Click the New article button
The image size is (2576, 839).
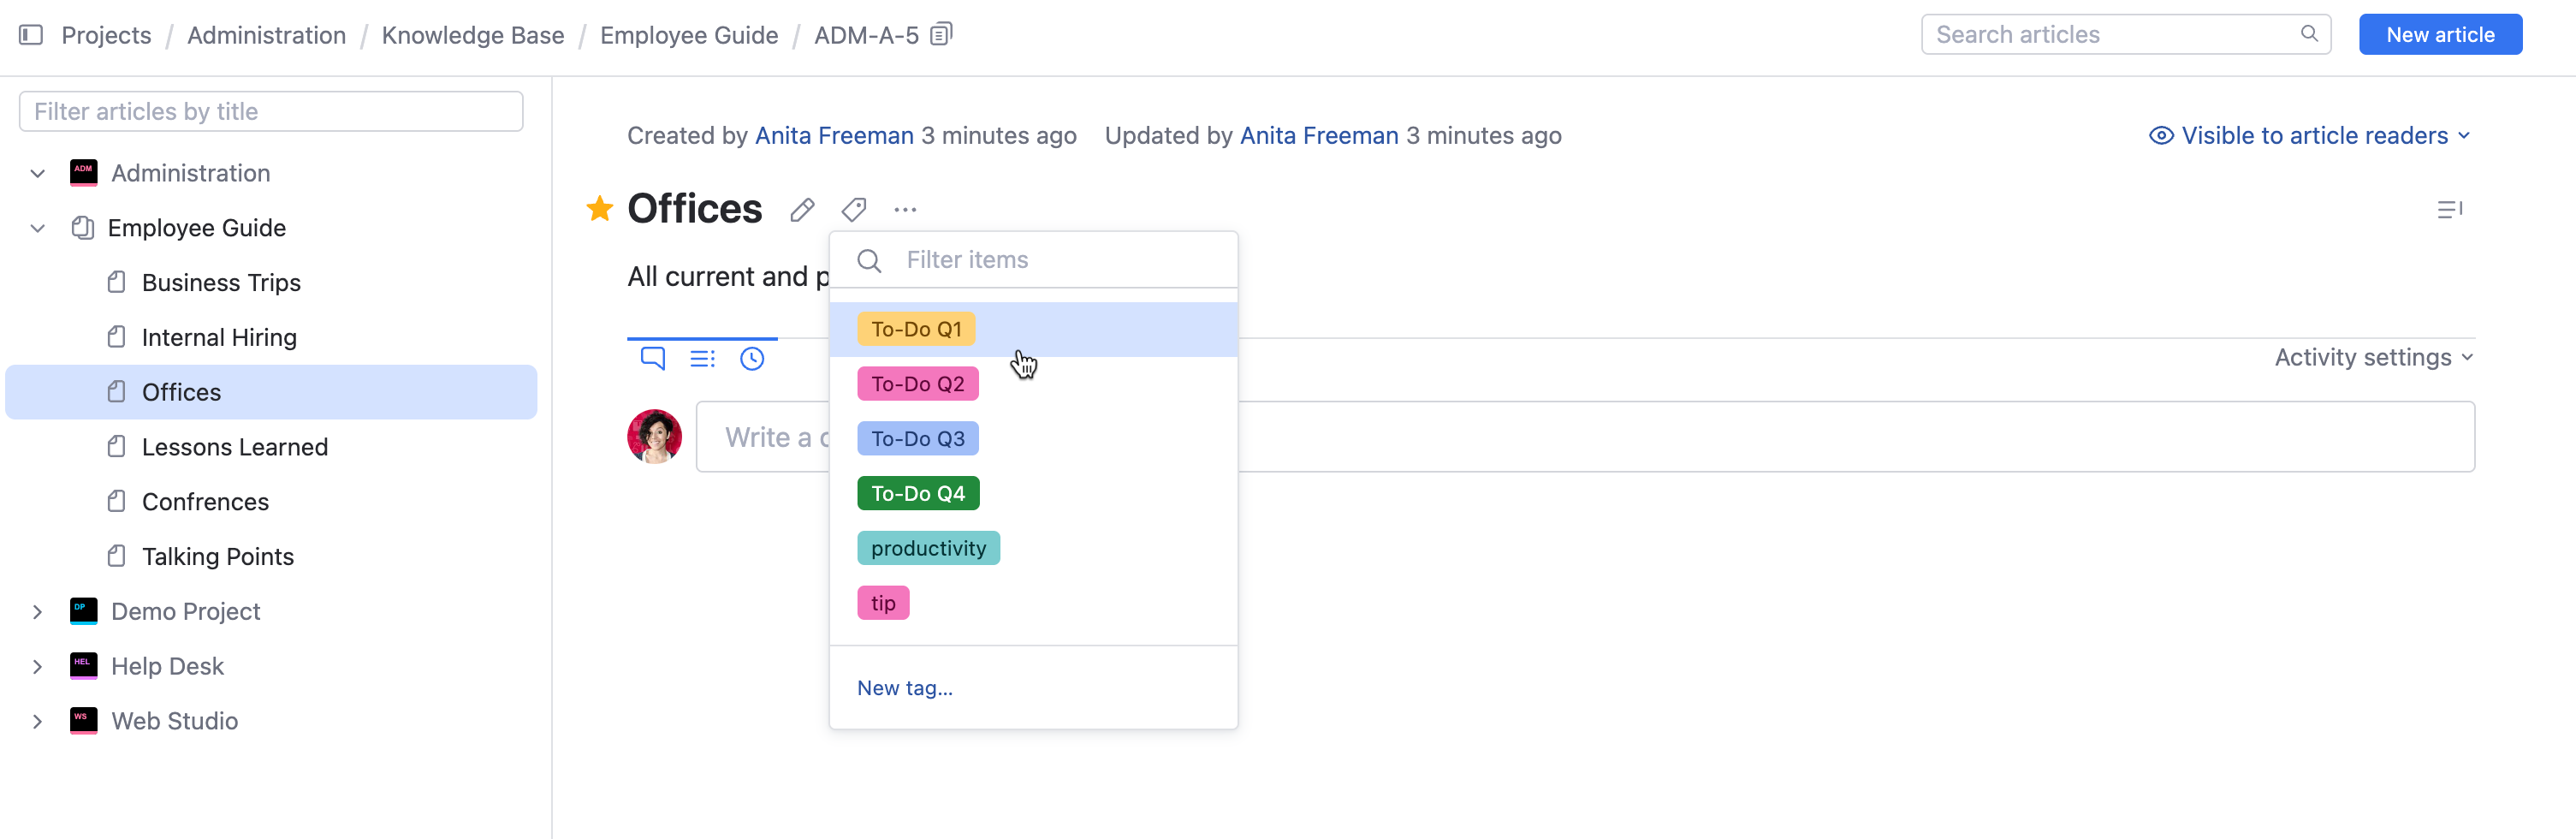click(2440, 33)
